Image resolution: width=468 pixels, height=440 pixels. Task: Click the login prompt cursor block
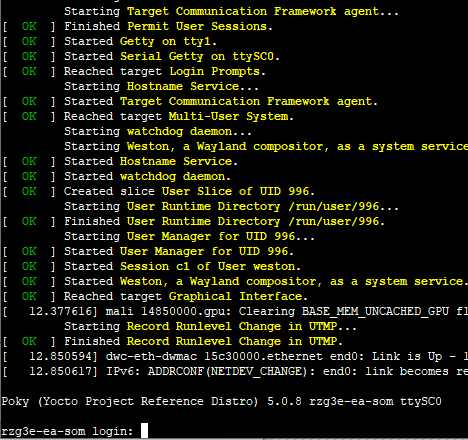pos(144,431)
